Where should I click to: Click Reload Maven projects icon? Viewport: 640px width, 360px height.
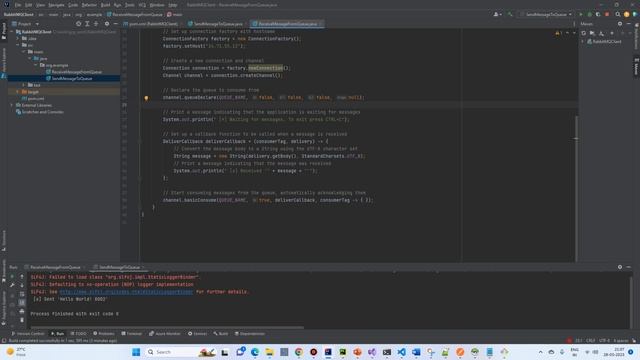coord(583,33)
